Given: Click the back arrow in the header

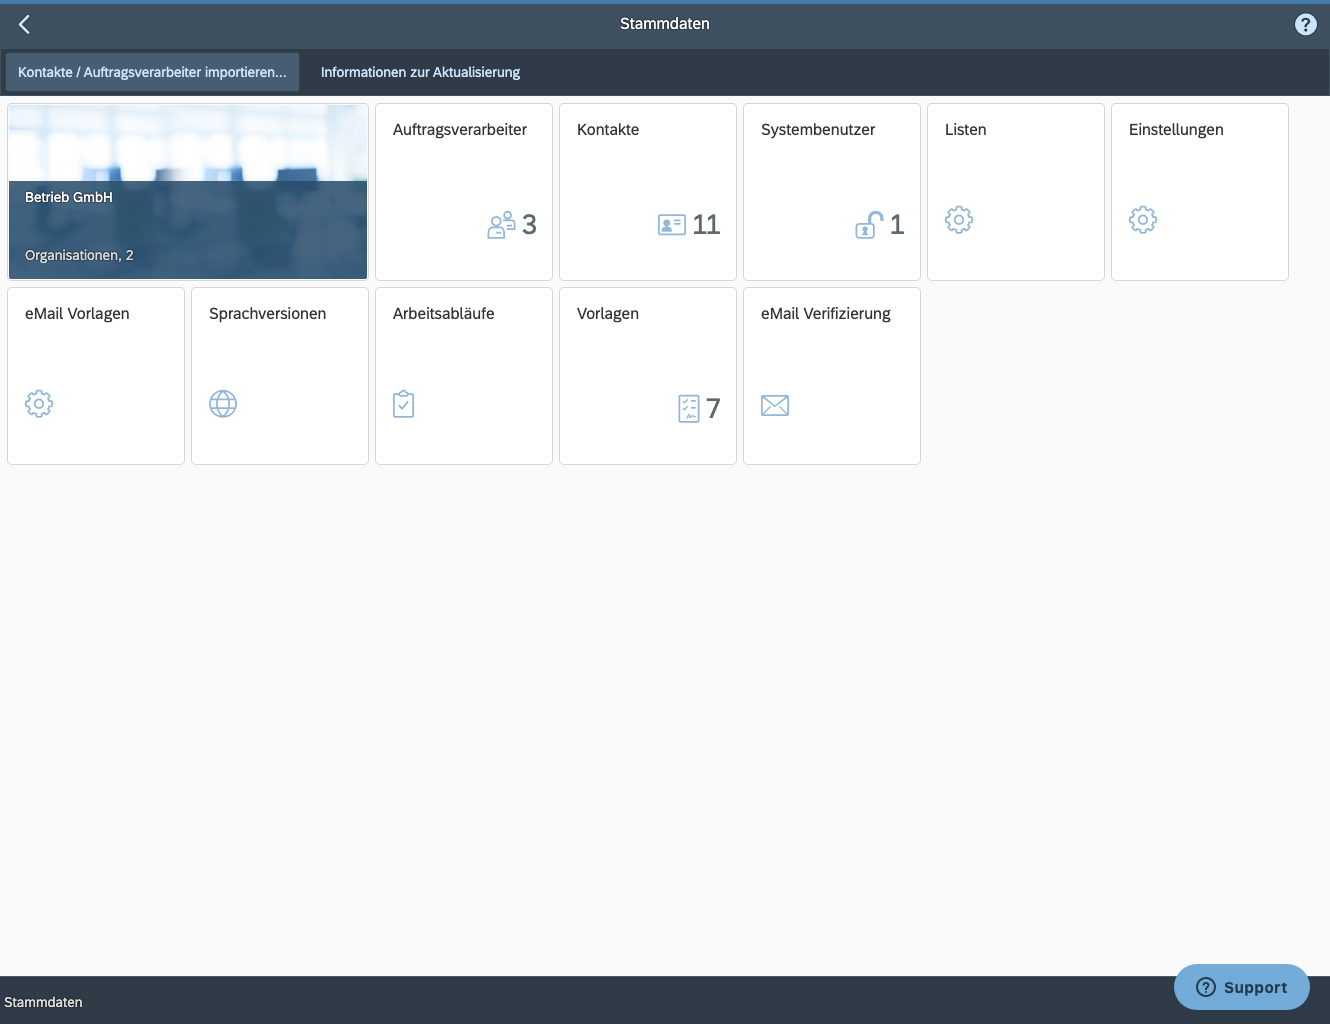Looking at the screenshot, I should (24, 23).
